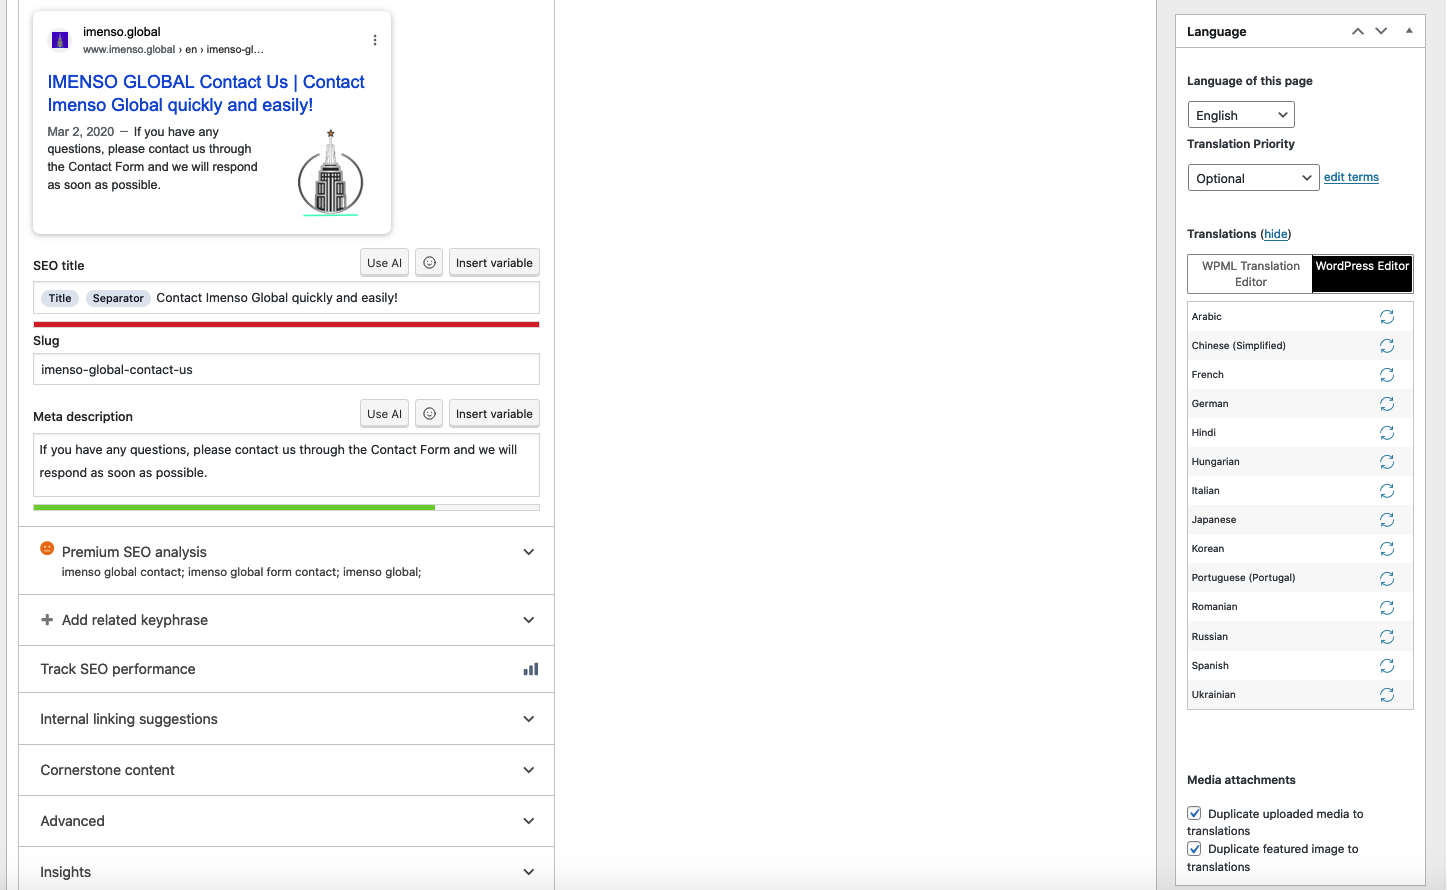Toggle Duplicate featured image to translations
Viewport: 1447px width, 890px height.
[1194, 848]
